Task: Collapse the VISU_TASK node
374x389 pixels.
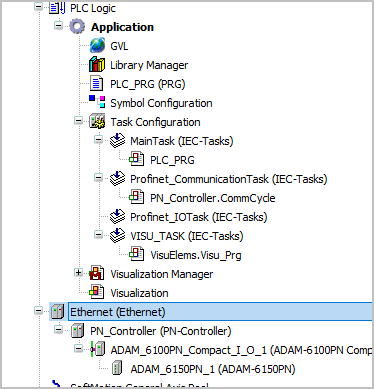Action: [98, 234]
